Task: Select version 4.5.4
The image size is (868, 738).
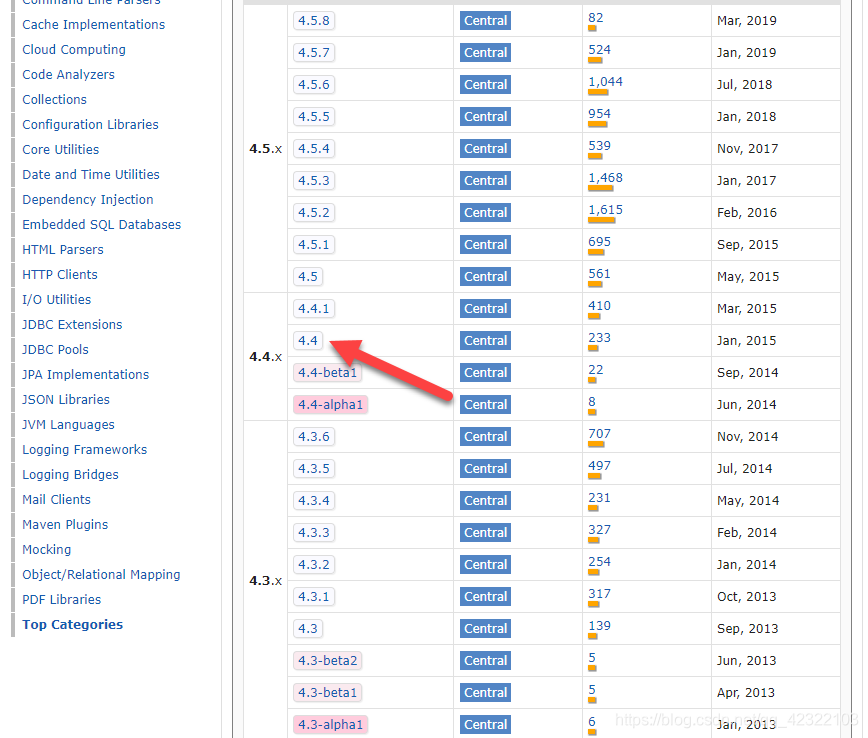Action: click(314, 148)
